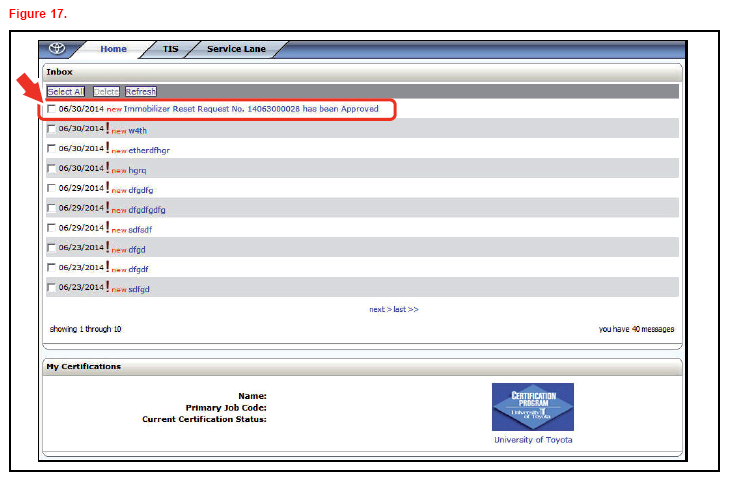Select checkbox beside the etherdfhgr message
The height and width of the screenshot is (481, 729).
click(52, 149)
